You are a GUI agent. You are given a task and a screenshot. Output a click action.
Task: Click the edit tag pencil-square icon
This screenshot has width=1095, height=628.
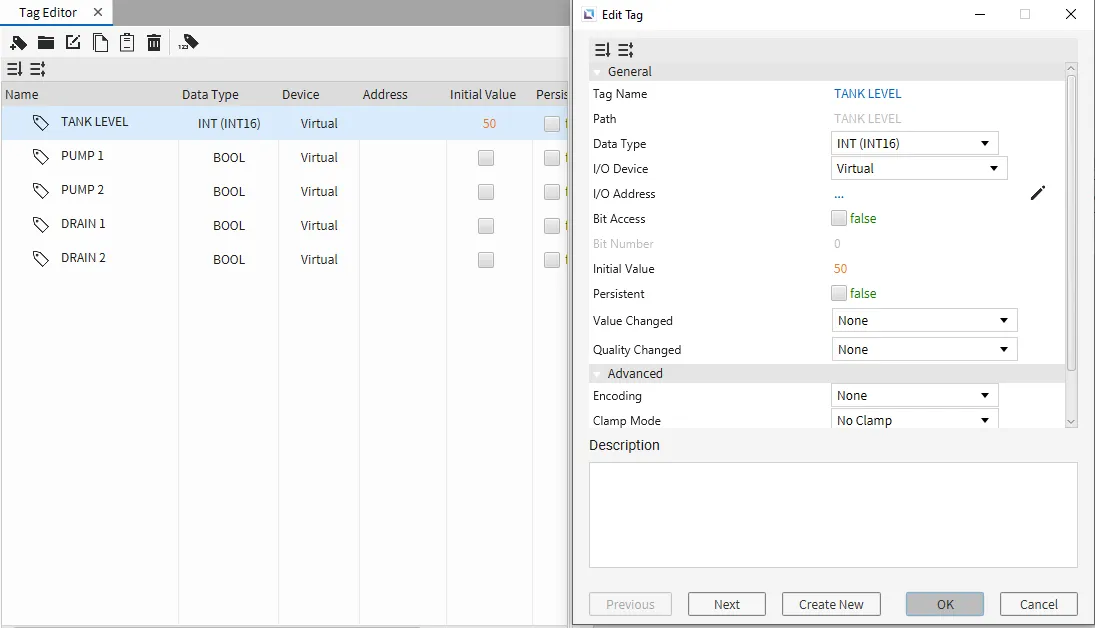pos(73,42)
